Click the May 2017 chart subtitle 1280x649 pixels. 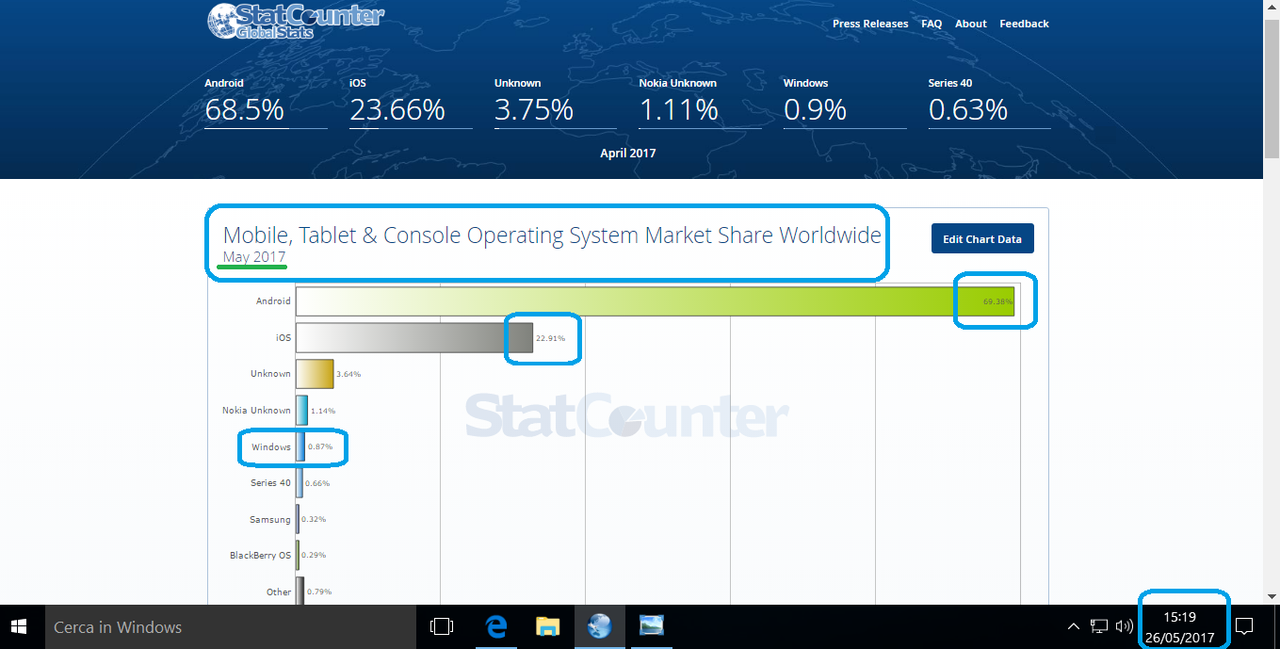[x=254, y=257]
